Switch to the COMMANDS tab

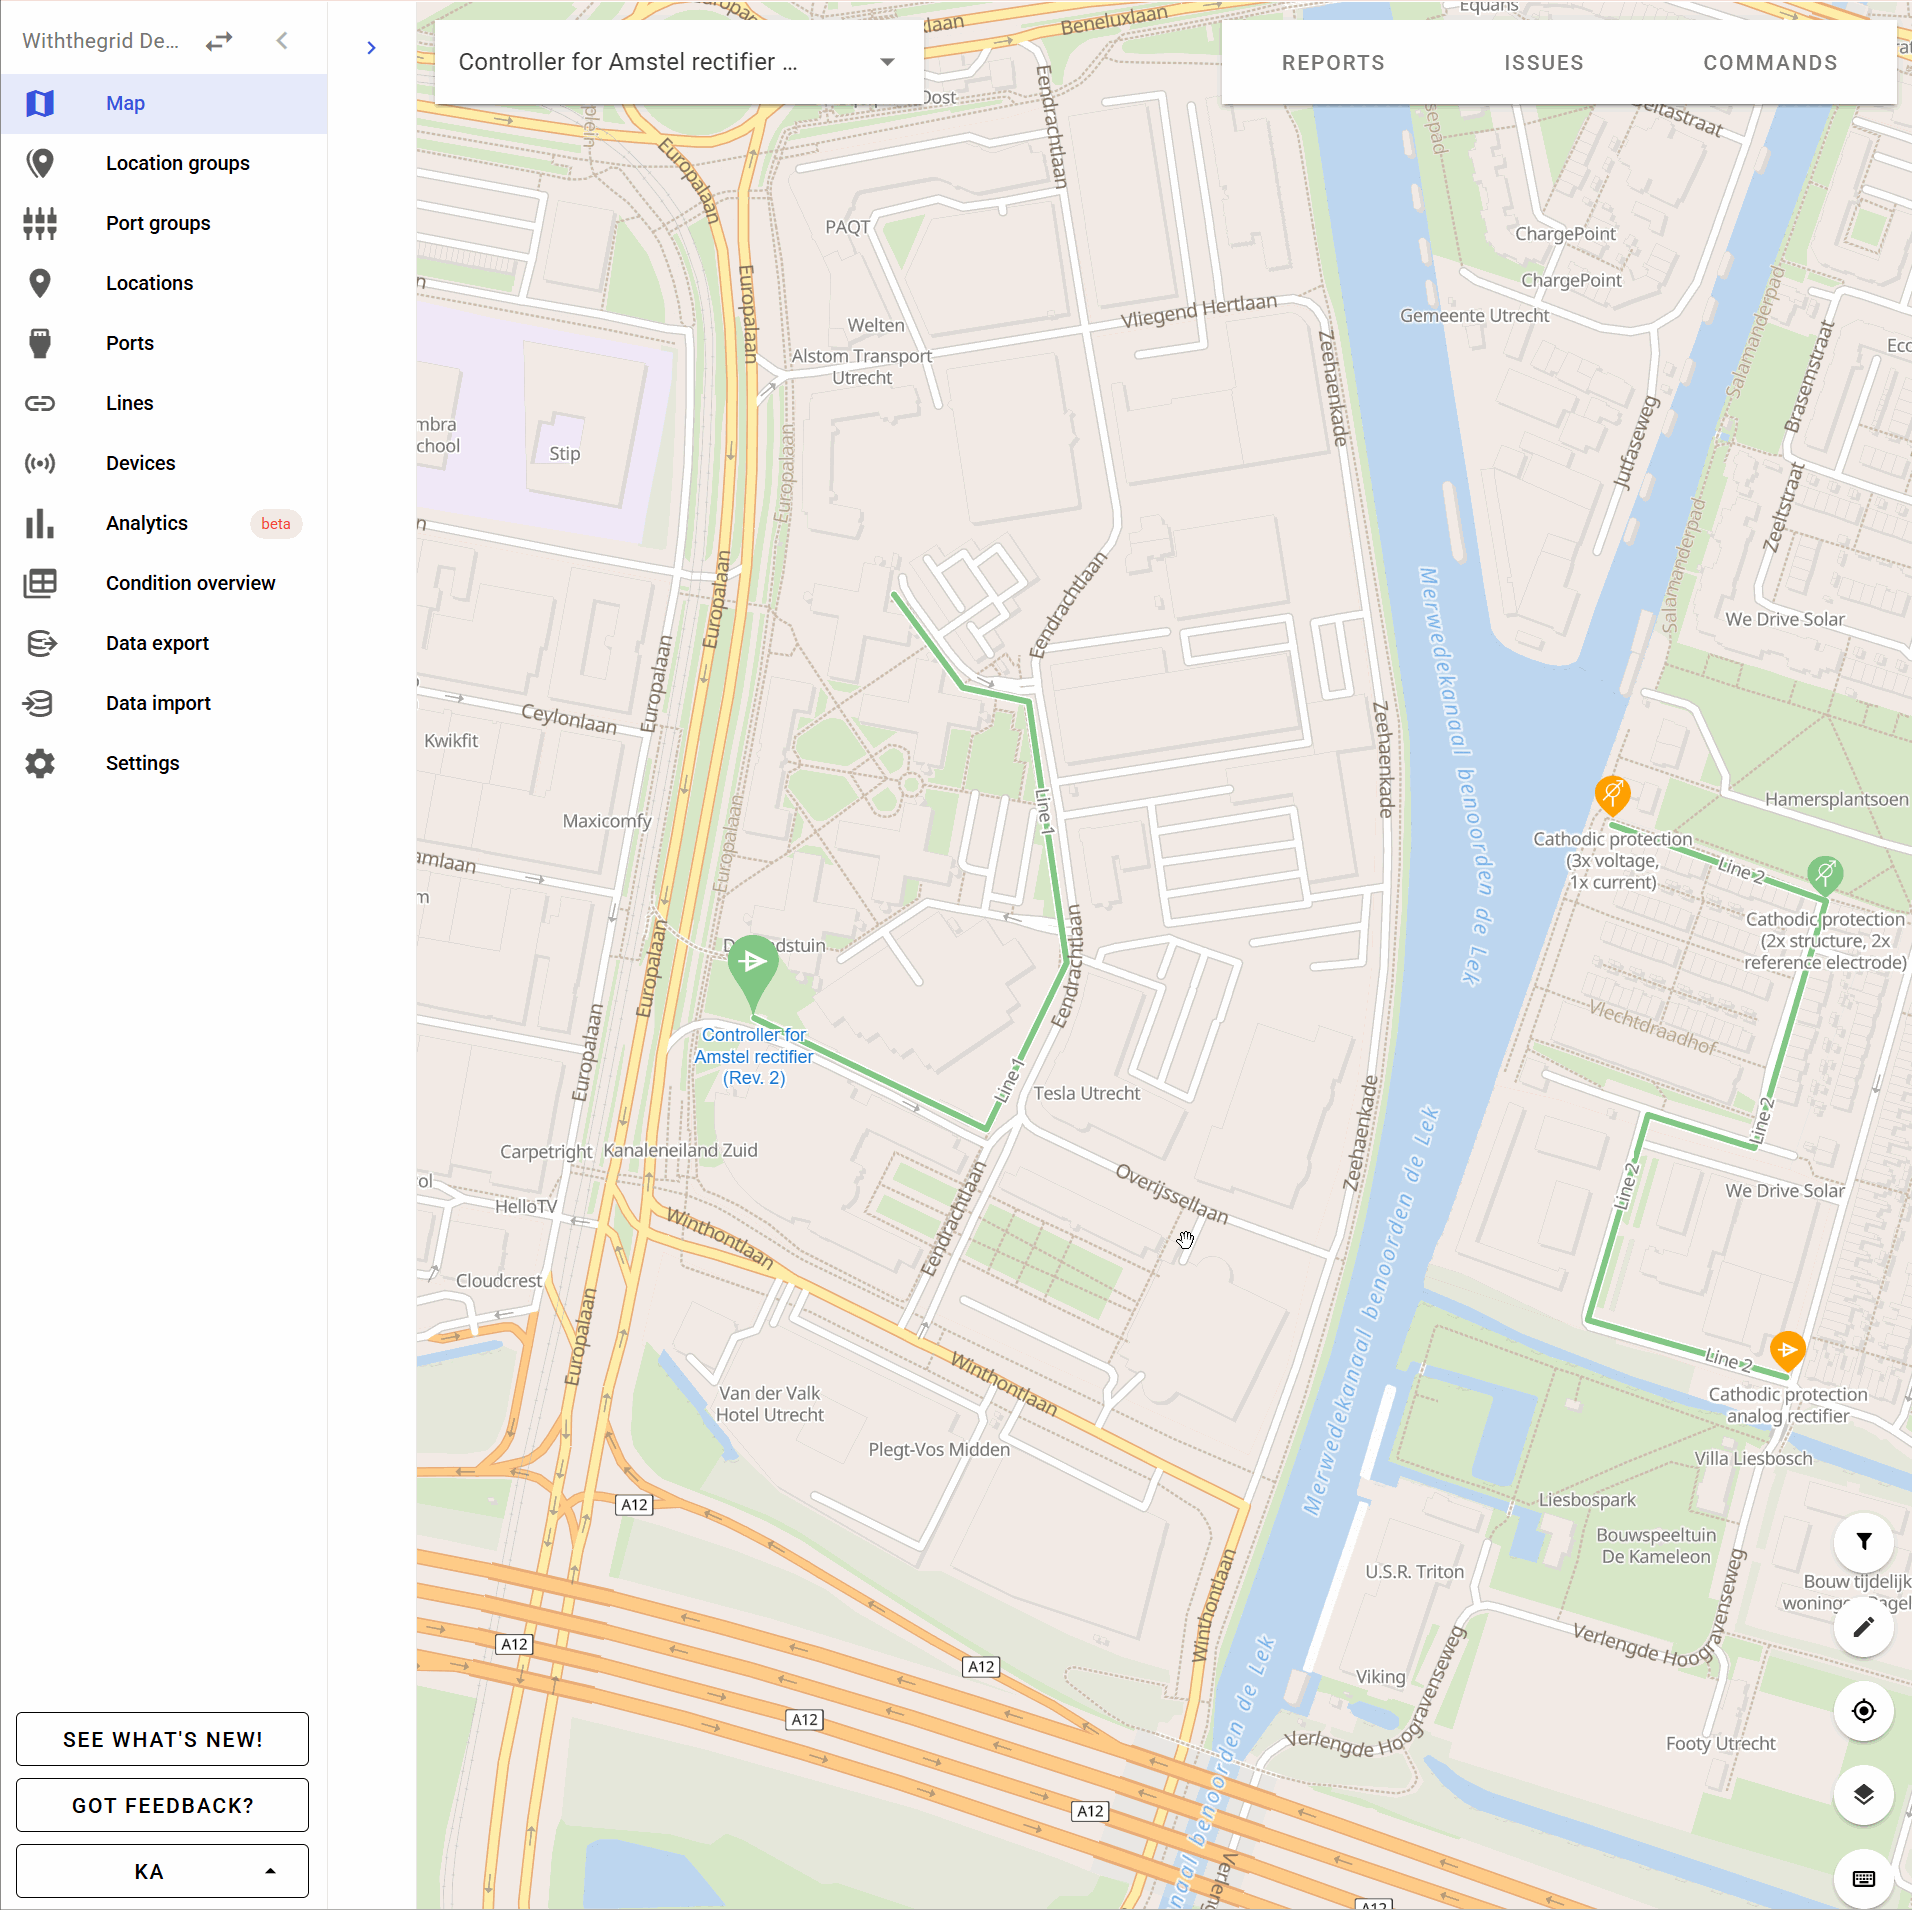click(1770, 62)
